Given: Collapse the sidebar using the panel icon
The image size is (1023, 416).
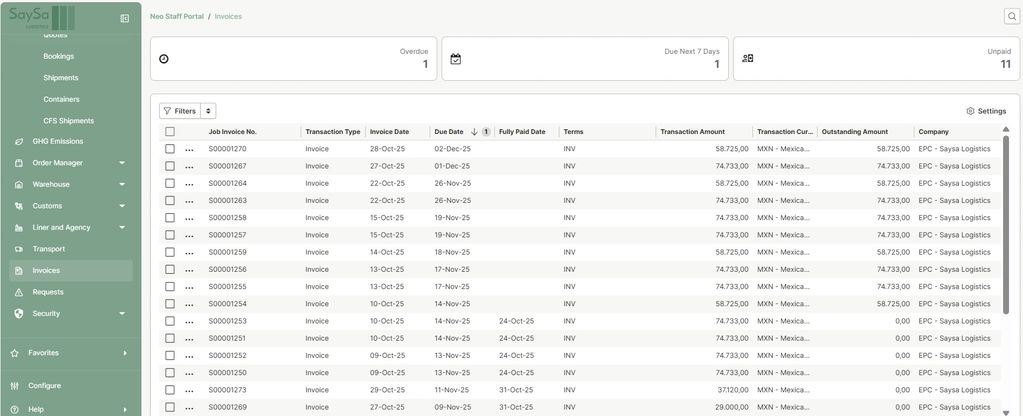Looking at the screenshot, I should click(x=124, y=18).
